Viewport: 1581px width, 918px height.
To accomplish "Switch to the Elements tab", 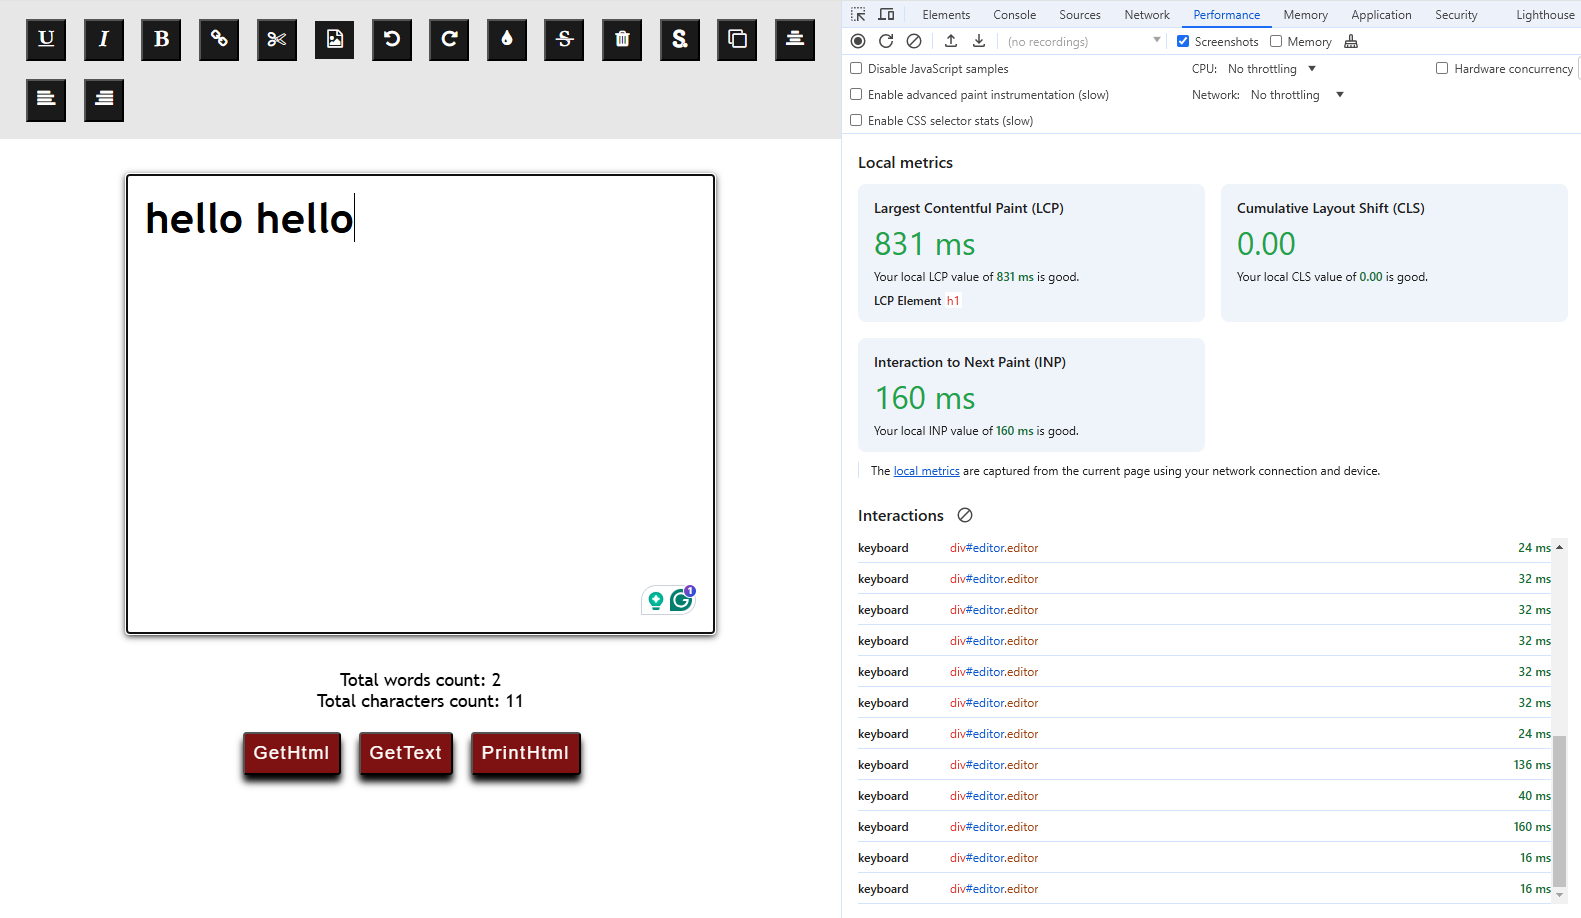I will click(x=946, y=14).
